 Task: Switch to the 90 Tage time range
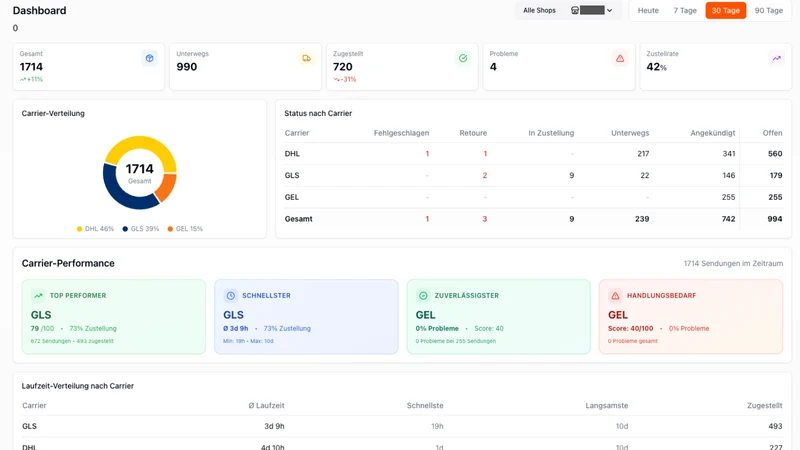pyautogui.click(x=768, y=10)
